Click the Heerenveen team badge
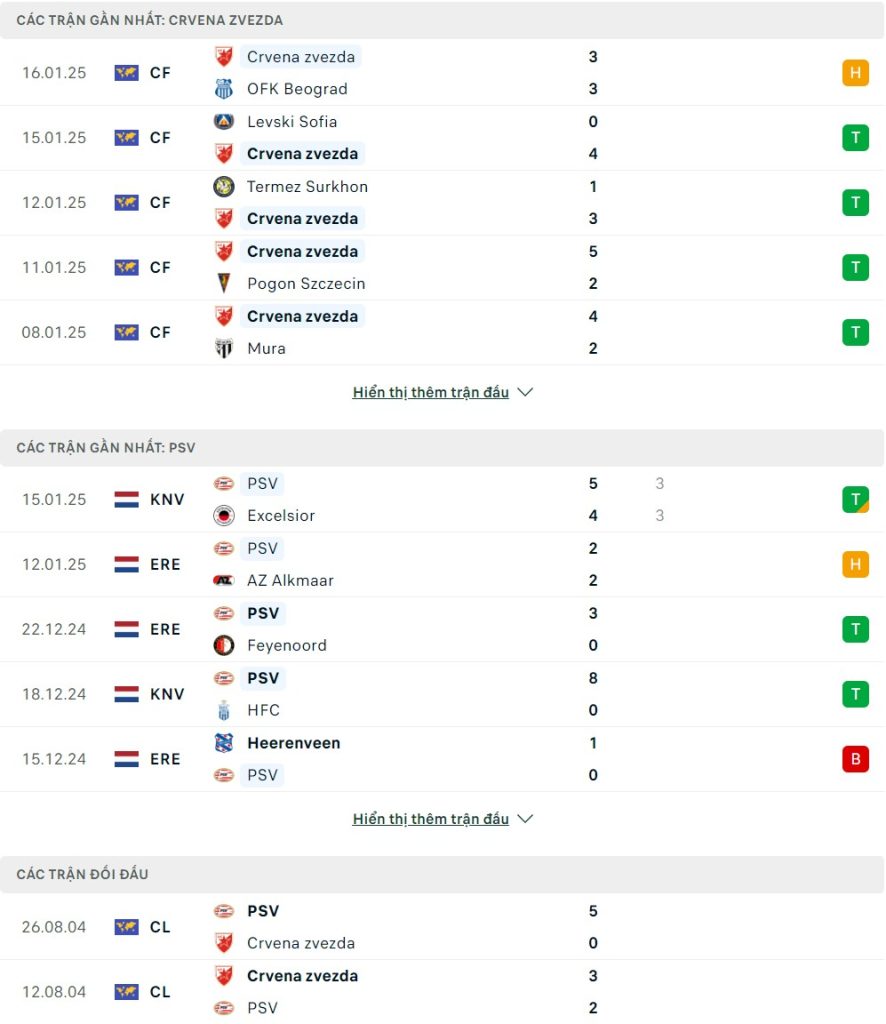Viewport: 886px width, 1024px height. (x=224, y=743)
